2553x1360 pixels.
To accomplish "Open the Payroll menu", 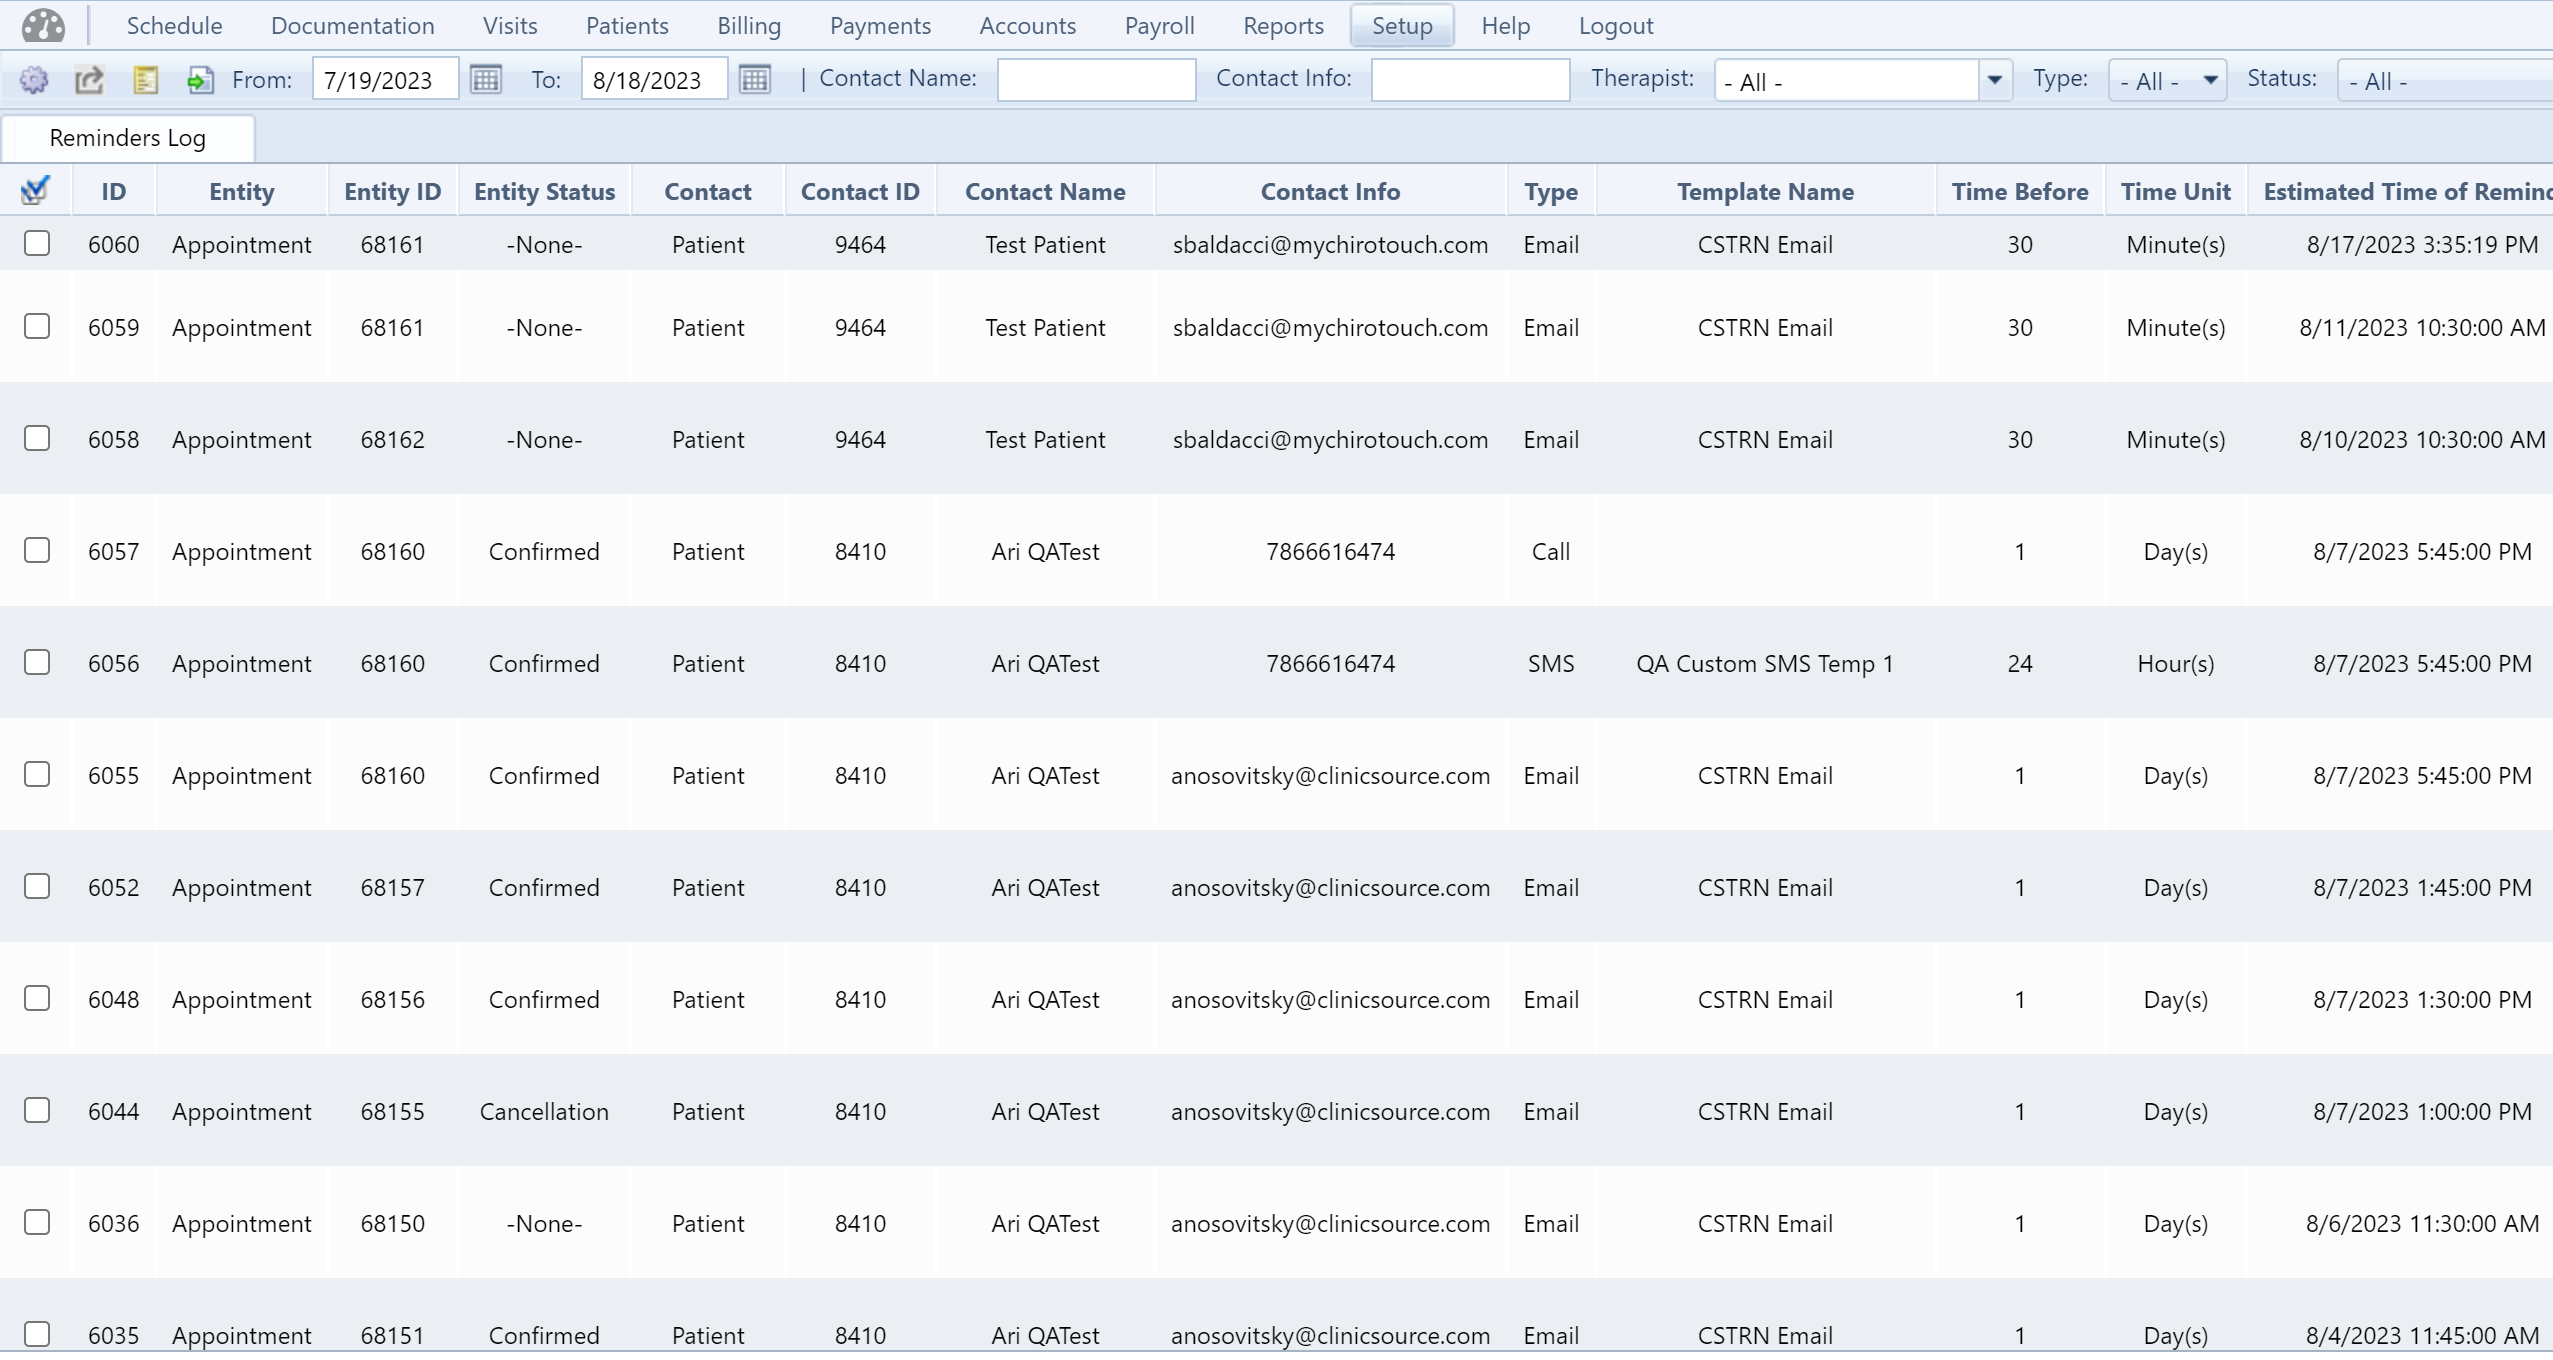I will (x=1160, y=26).
